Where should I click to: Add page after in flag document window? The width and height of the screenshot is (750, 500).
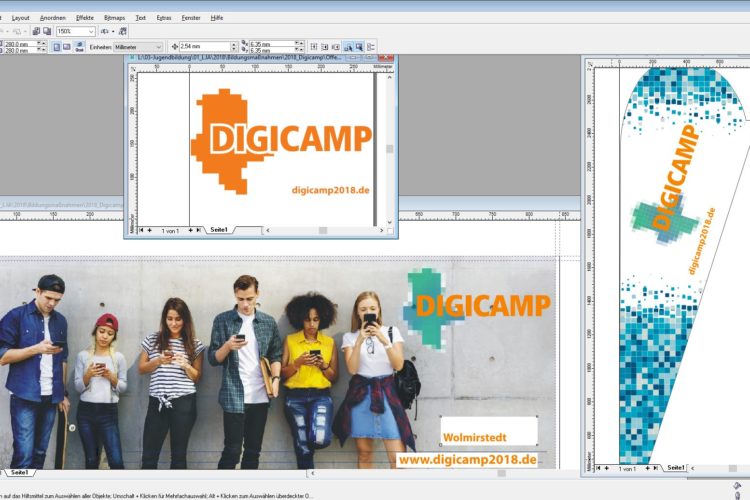coord(647,468)
